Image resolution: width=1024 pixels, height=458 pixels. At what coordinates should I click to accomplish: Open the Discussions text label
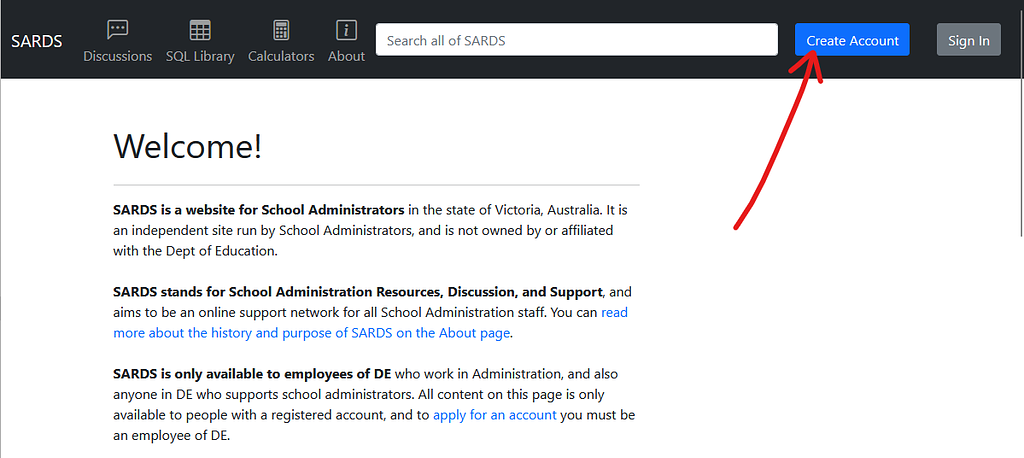click(117, 56)
